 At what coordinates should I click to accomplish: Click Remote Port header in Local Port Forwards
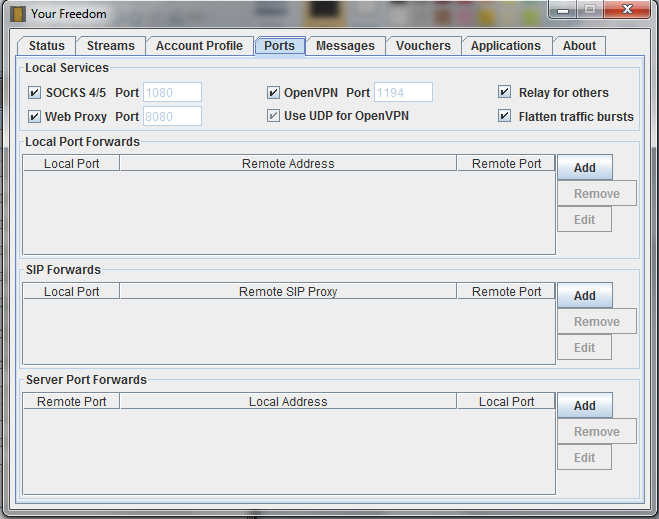pyautogui.click(x=506, y=163)
